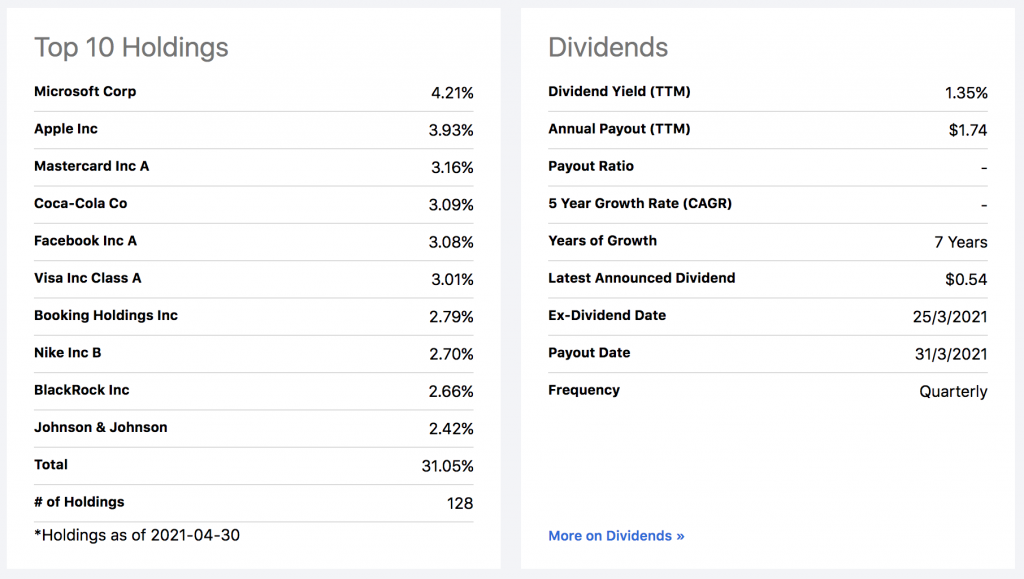Click the 2.42% Johnson & Johnson value
The height and width of the screenshot is (579, 1024).
[x=451, y=428]
